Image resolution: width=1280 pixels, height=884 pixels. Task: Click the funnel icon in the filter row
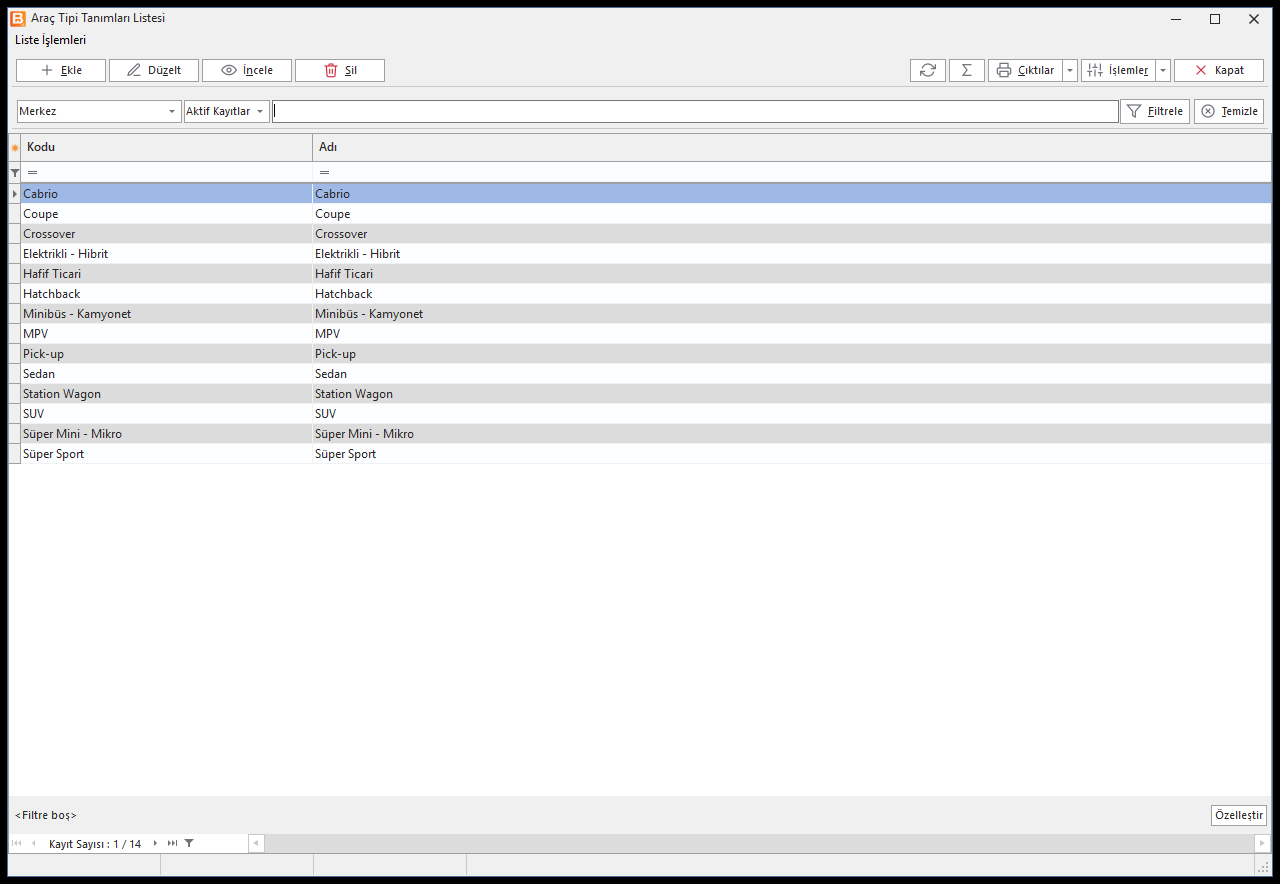coord(14,173)
